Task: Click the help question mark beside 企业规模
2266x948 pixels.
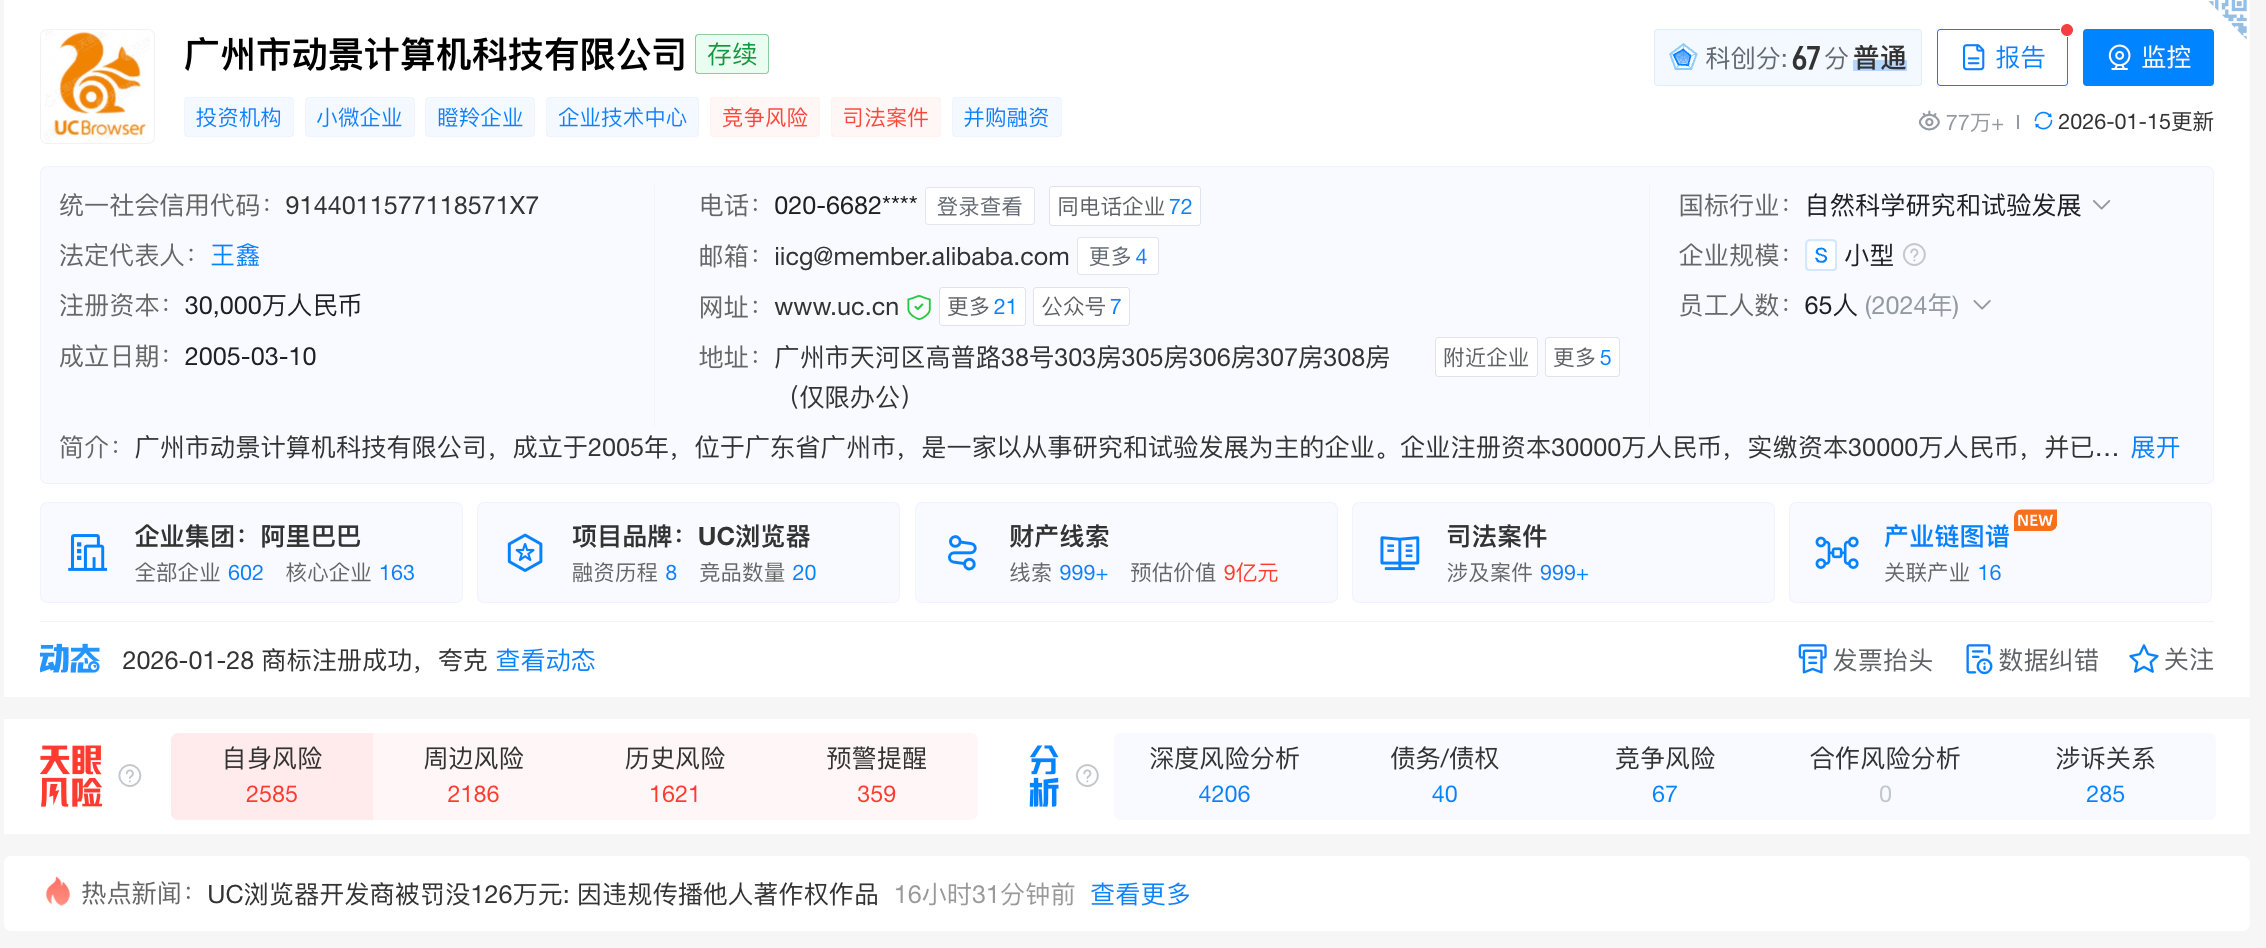Action: coord(1915,255)
